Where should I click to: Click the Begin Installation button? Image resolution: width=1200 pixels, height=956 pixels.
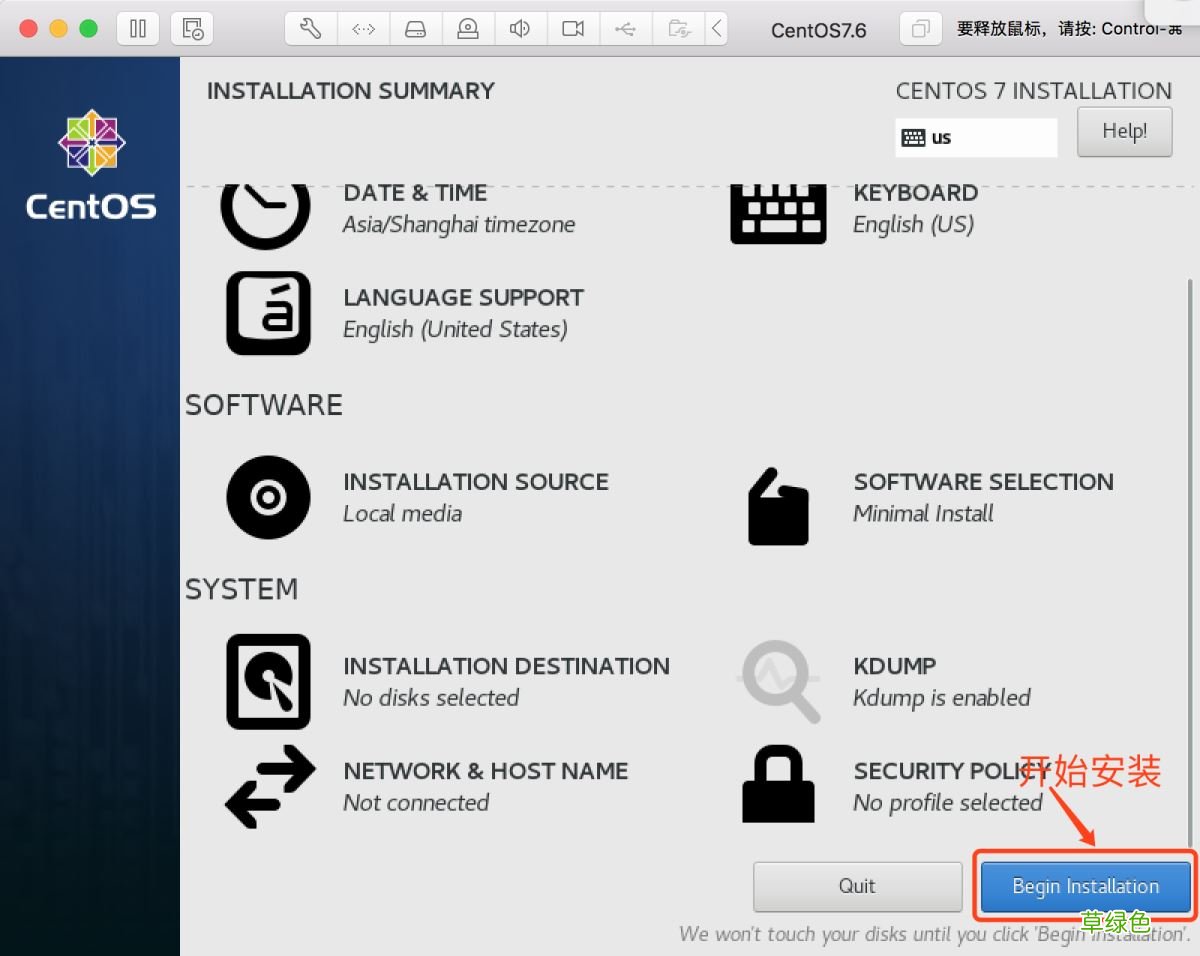[x=1083, y=886]
